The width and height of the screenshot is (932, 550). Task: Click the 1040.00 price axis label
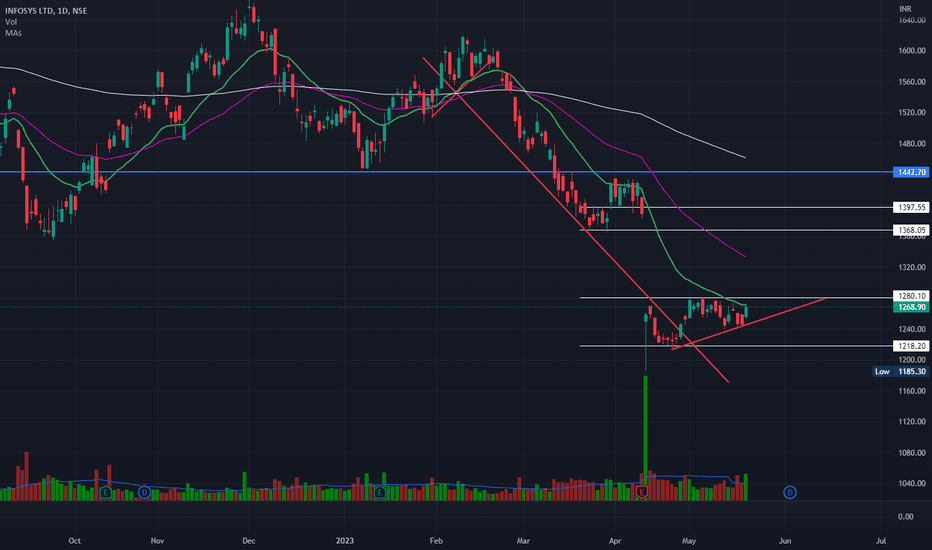(x=912, y=484)
